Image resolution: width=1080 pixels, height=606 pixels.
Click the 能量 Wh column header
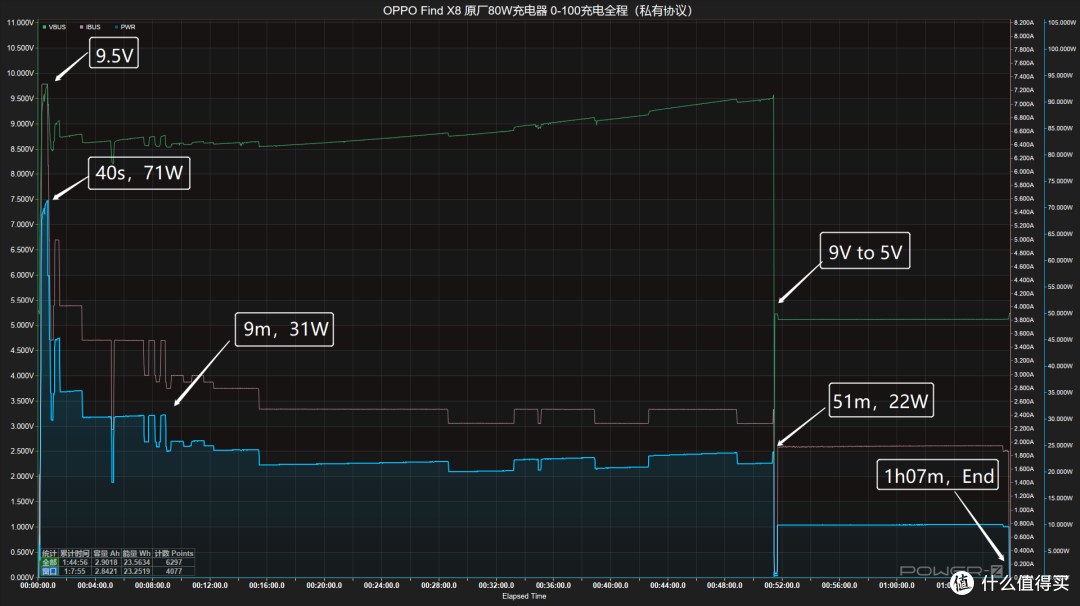[136, 553]
